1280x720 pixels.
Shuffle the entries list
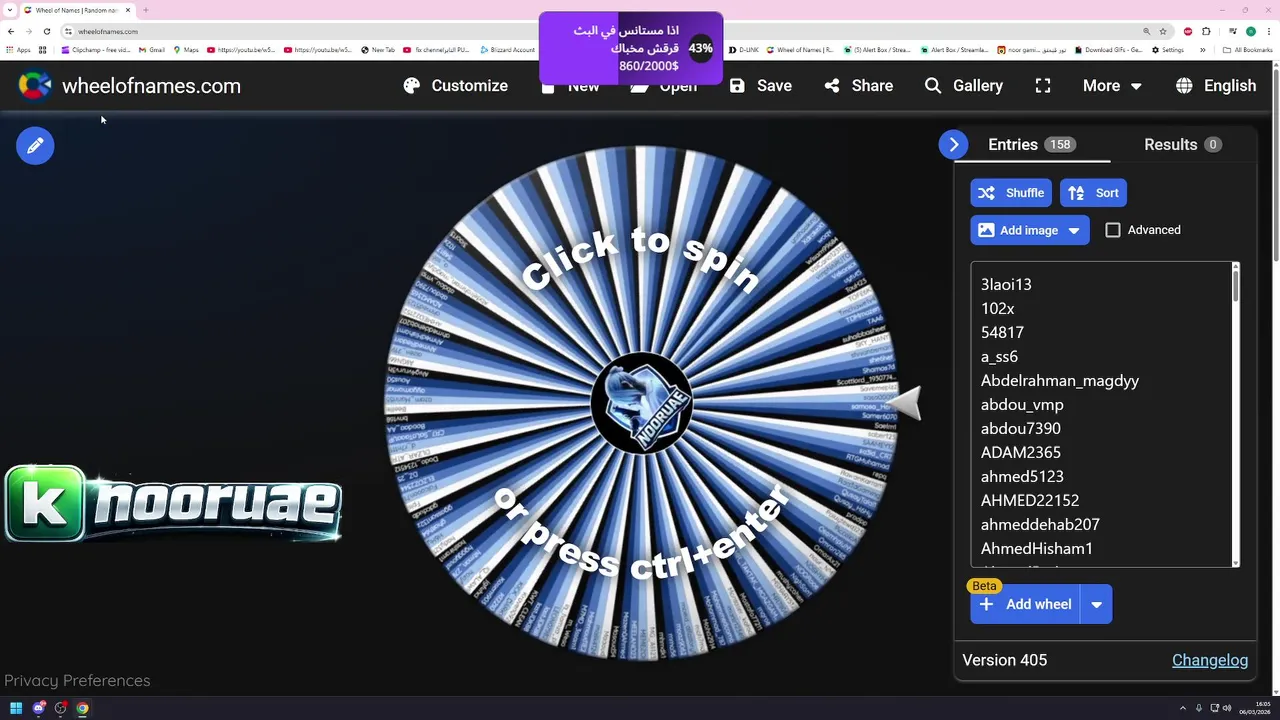(1012, 193)
